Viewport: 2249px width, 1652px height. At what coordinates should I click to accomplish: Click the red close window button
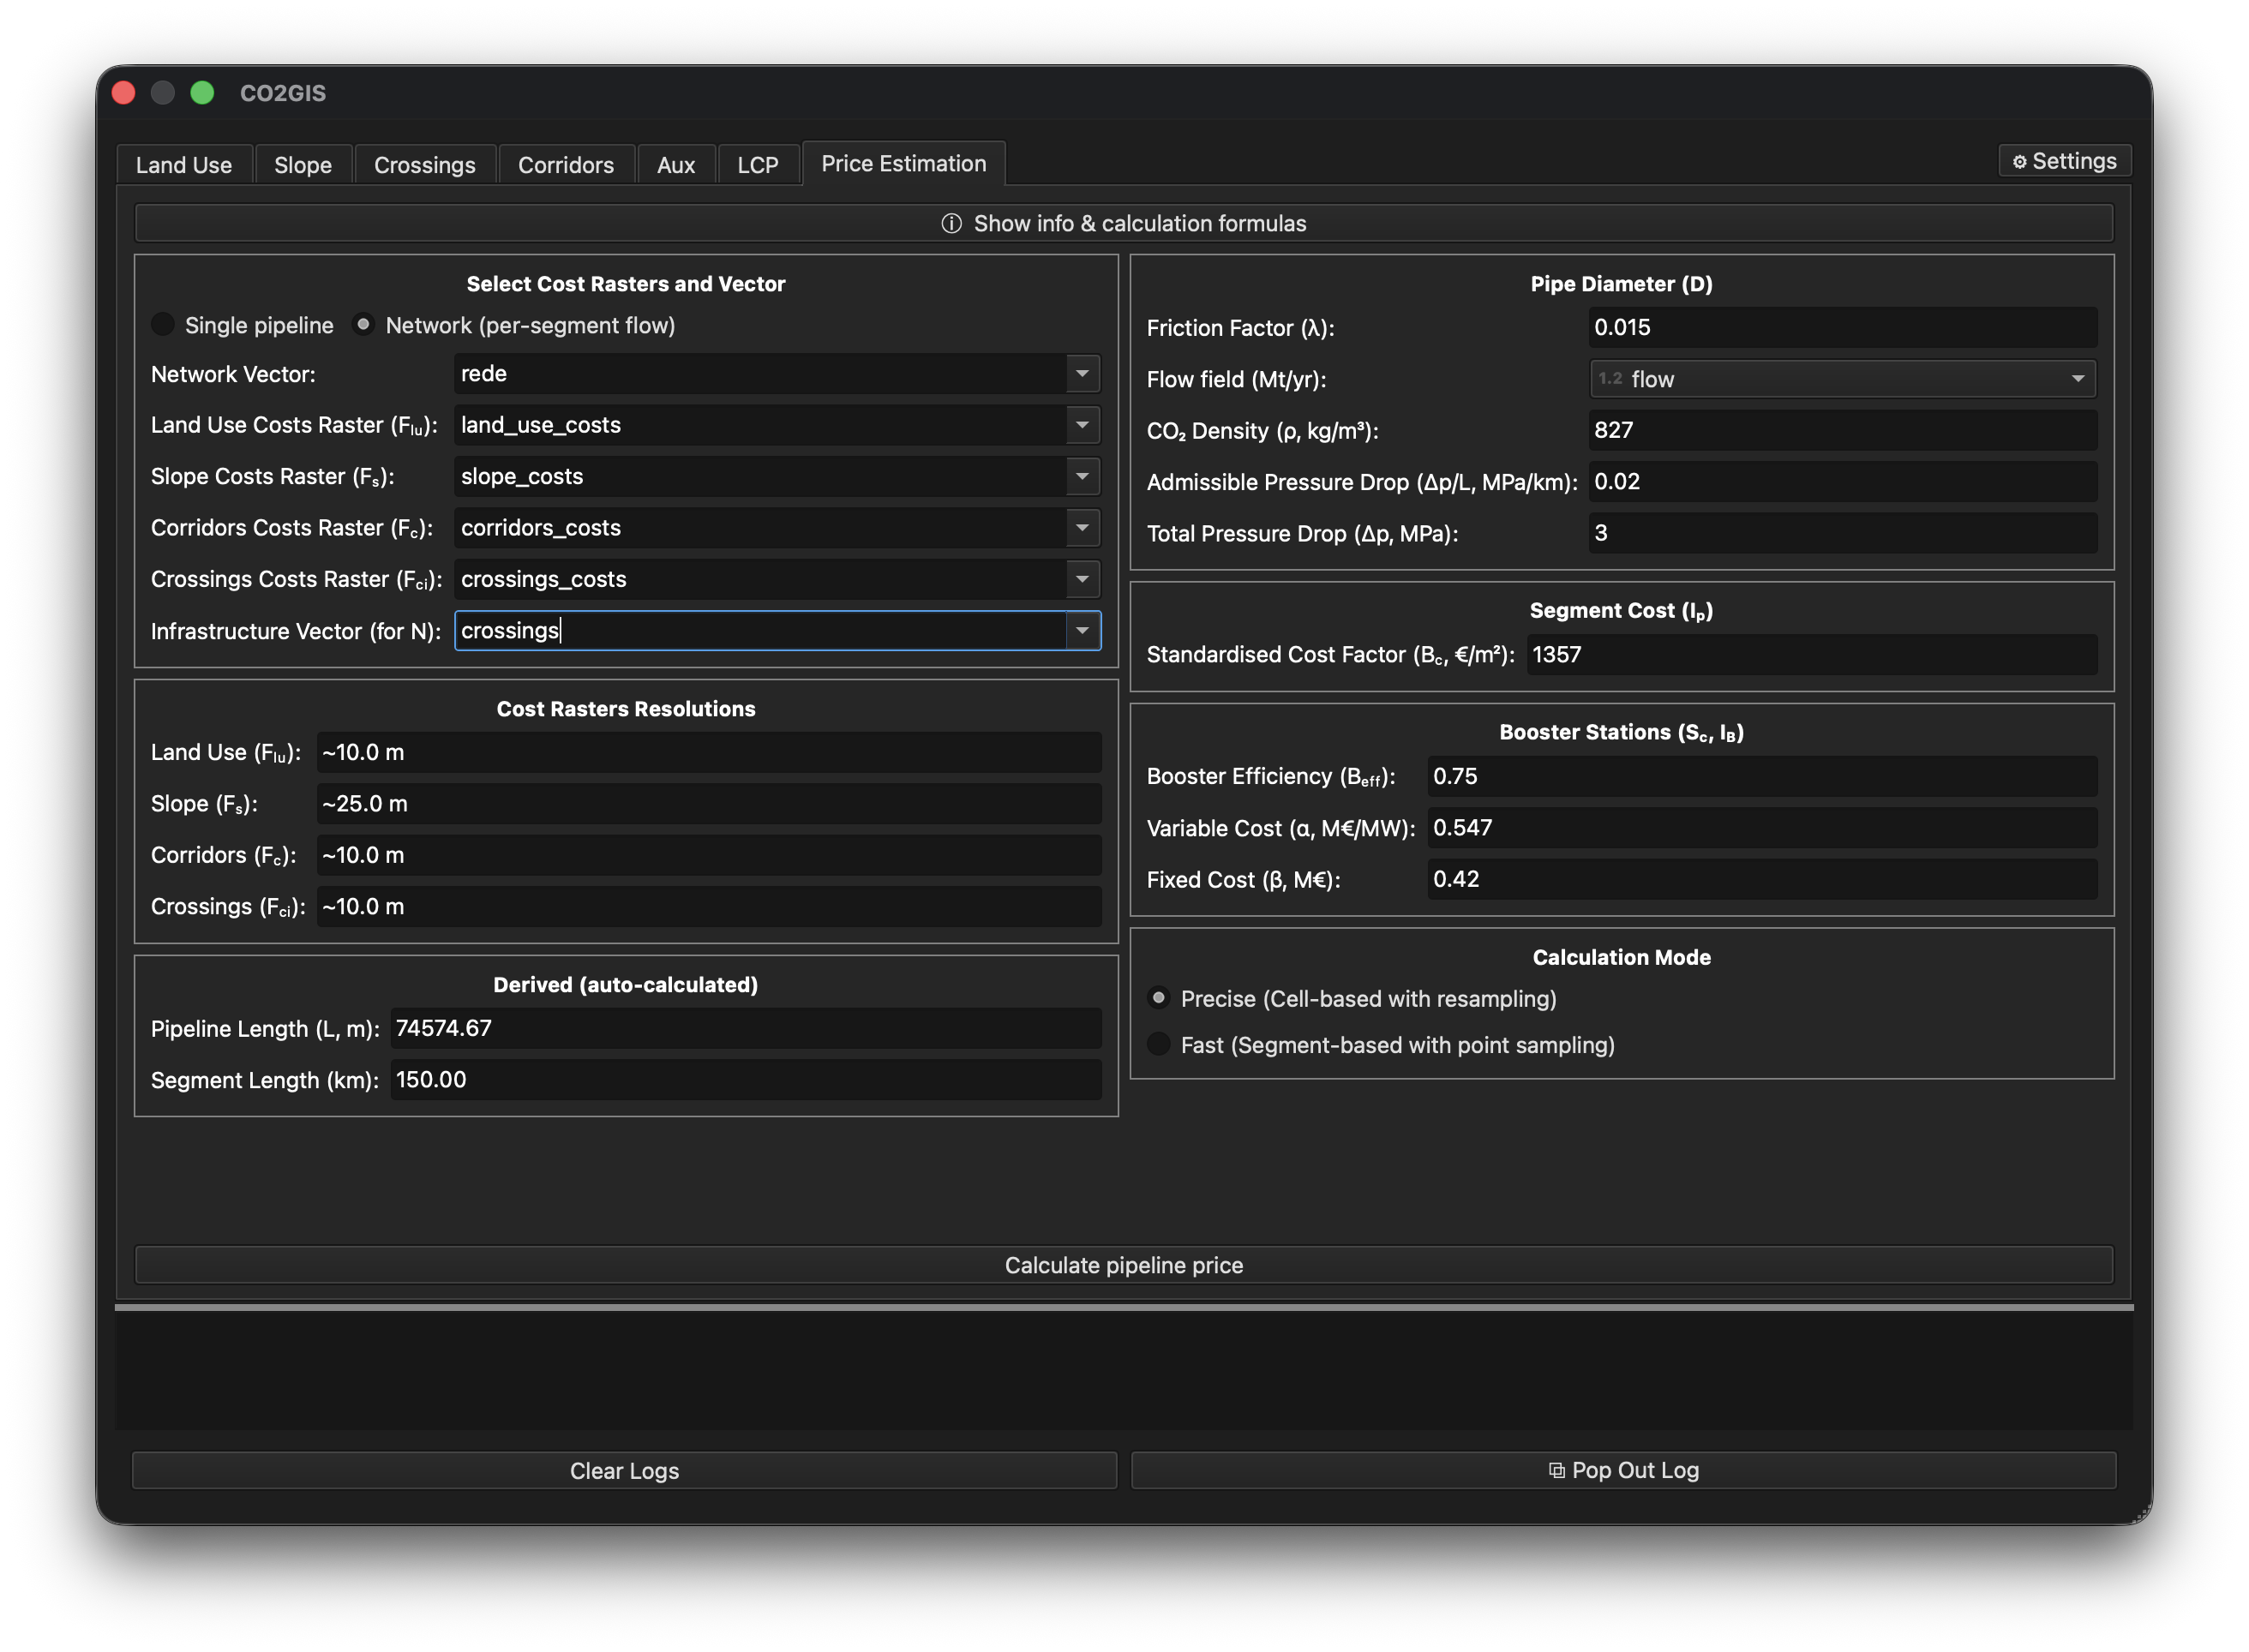(124, 93)
